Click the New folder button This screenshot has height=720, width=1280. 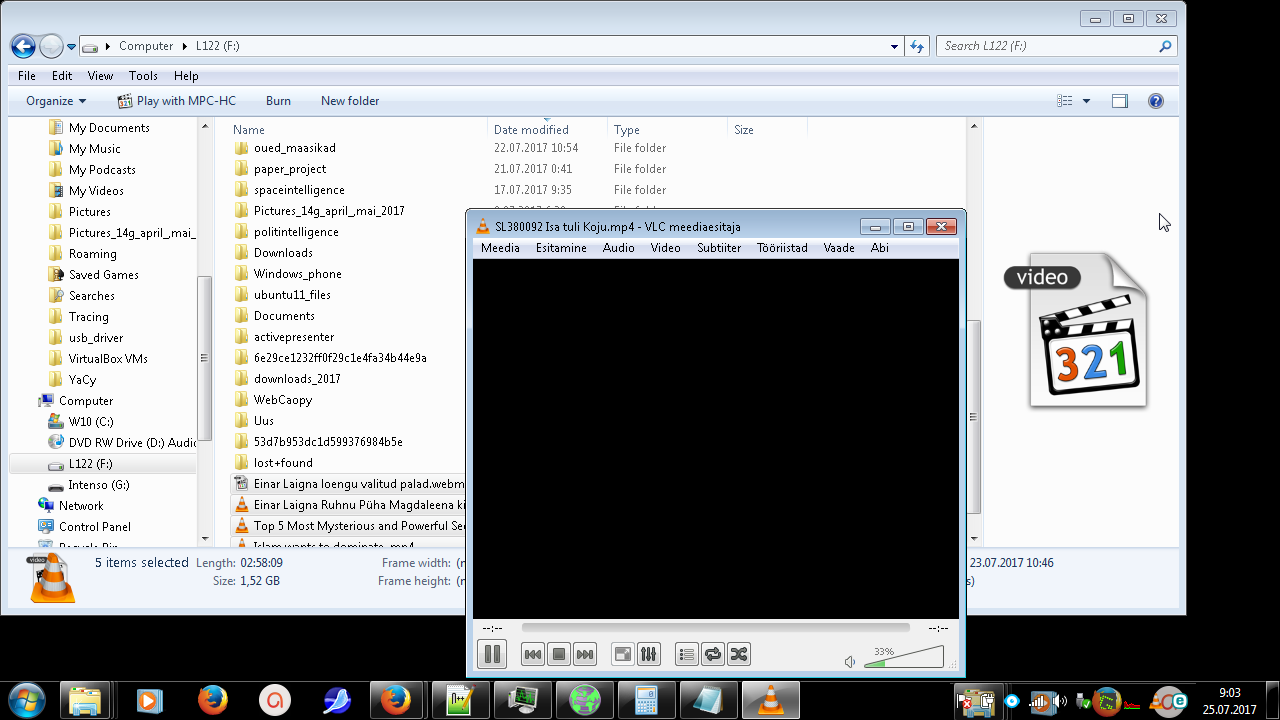pyautogui.click(x=350, y=101)
